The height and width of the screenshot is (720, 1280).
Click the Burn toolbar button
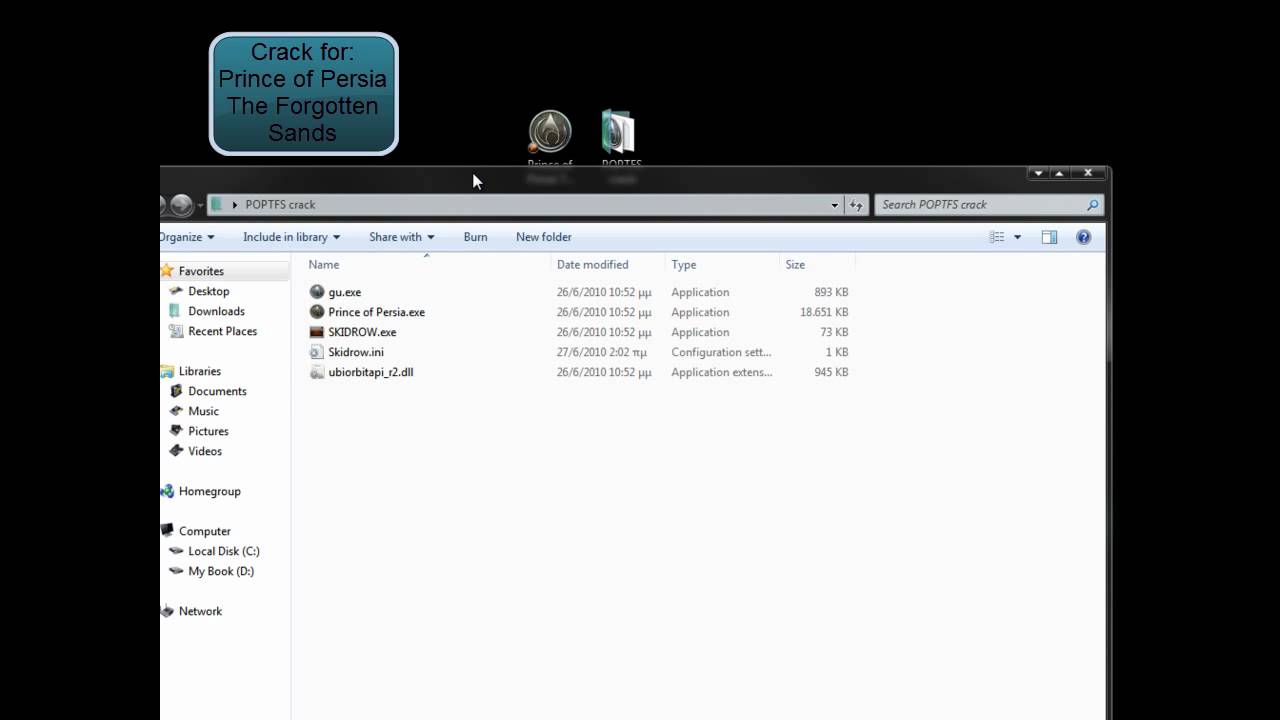coord(475,237)
